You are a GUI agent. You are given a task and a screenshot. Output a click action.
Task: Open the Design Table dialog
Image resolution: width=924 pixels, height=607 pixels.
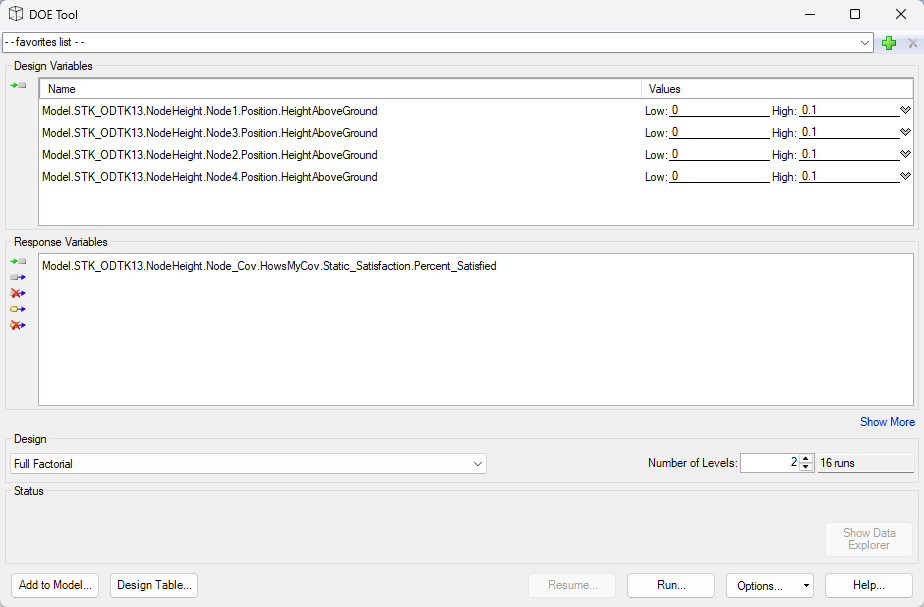coord(154,585)
